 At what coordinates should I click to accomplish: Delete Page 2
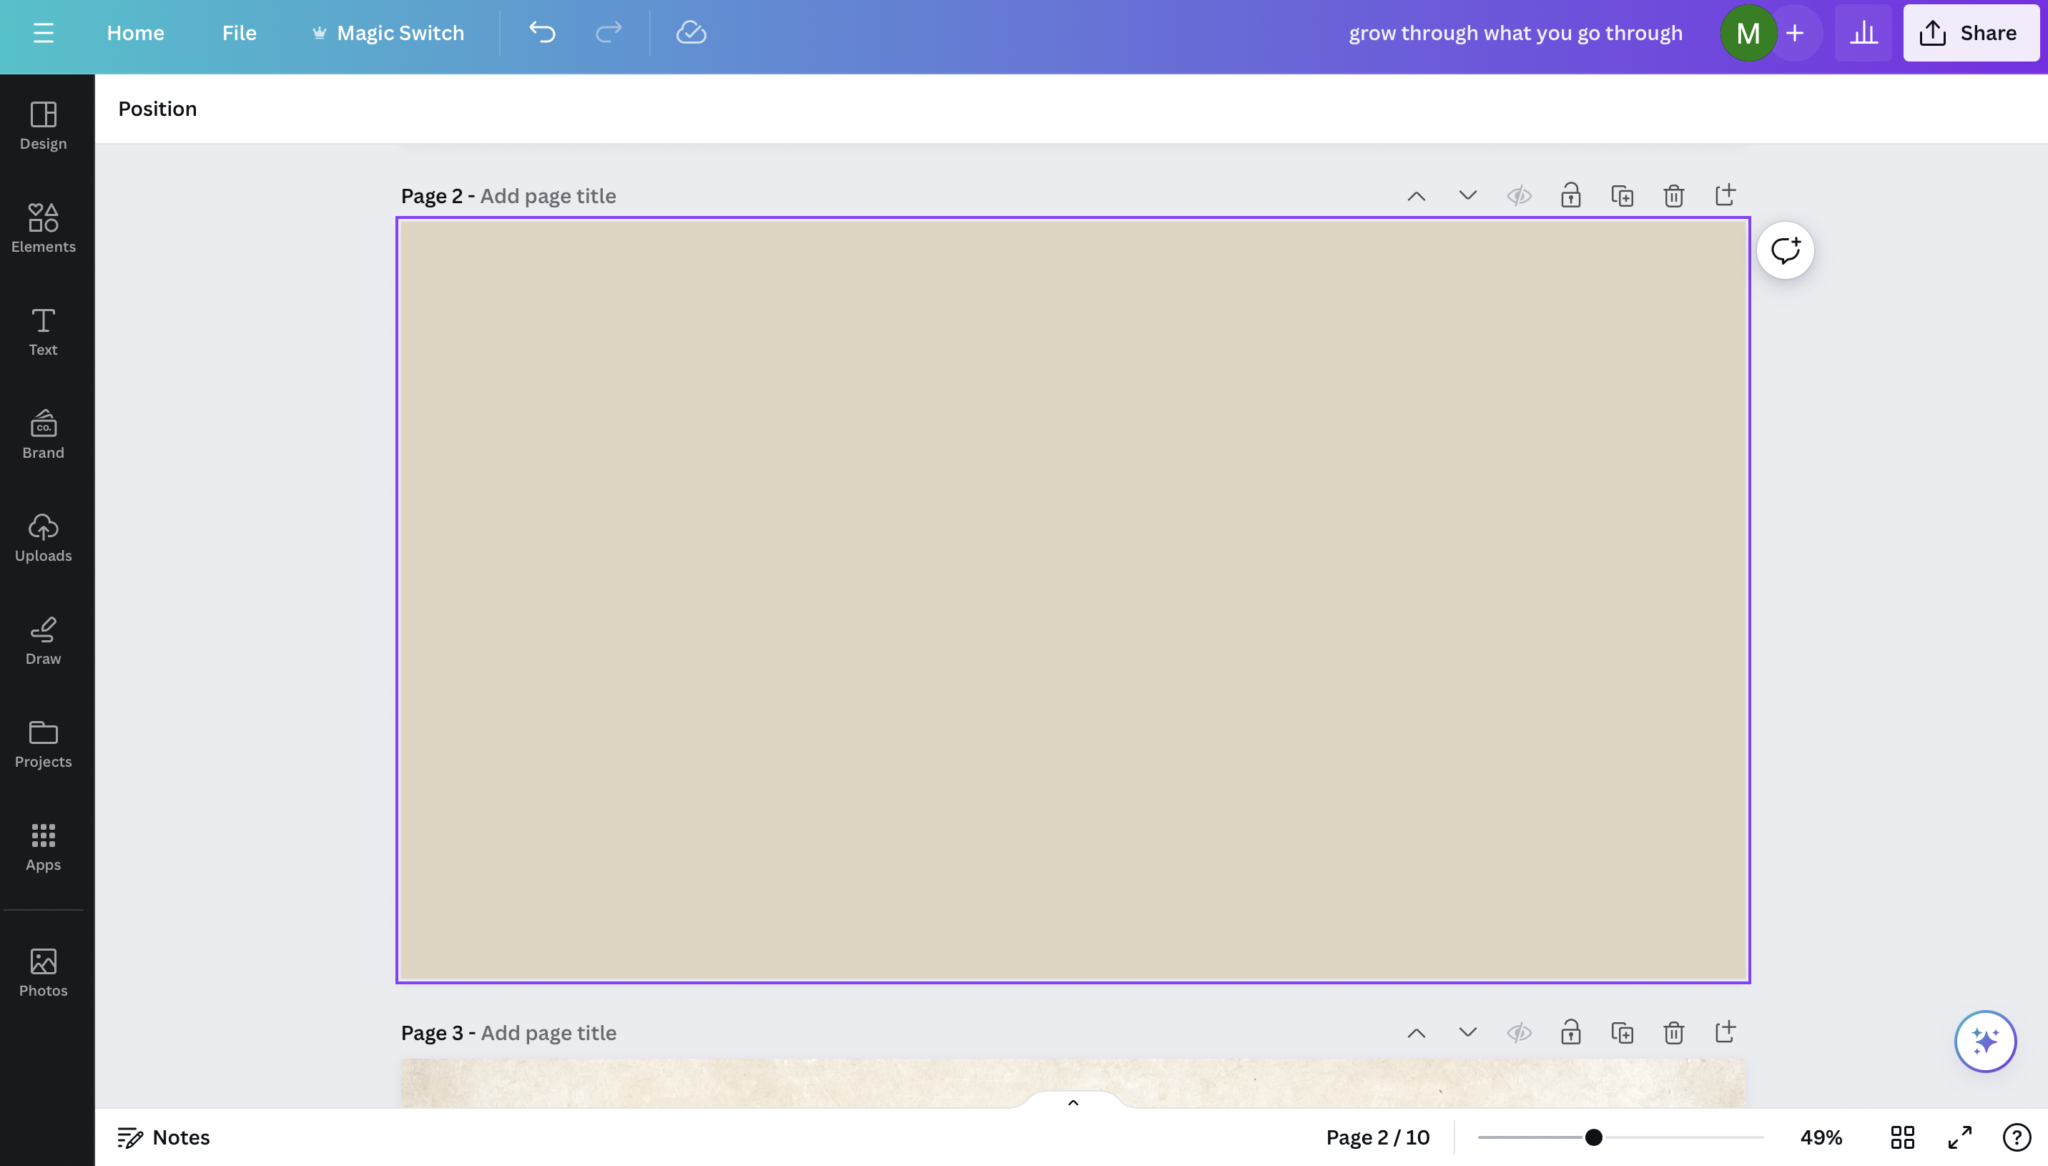pyautogui.click(x=1672, y=195)
